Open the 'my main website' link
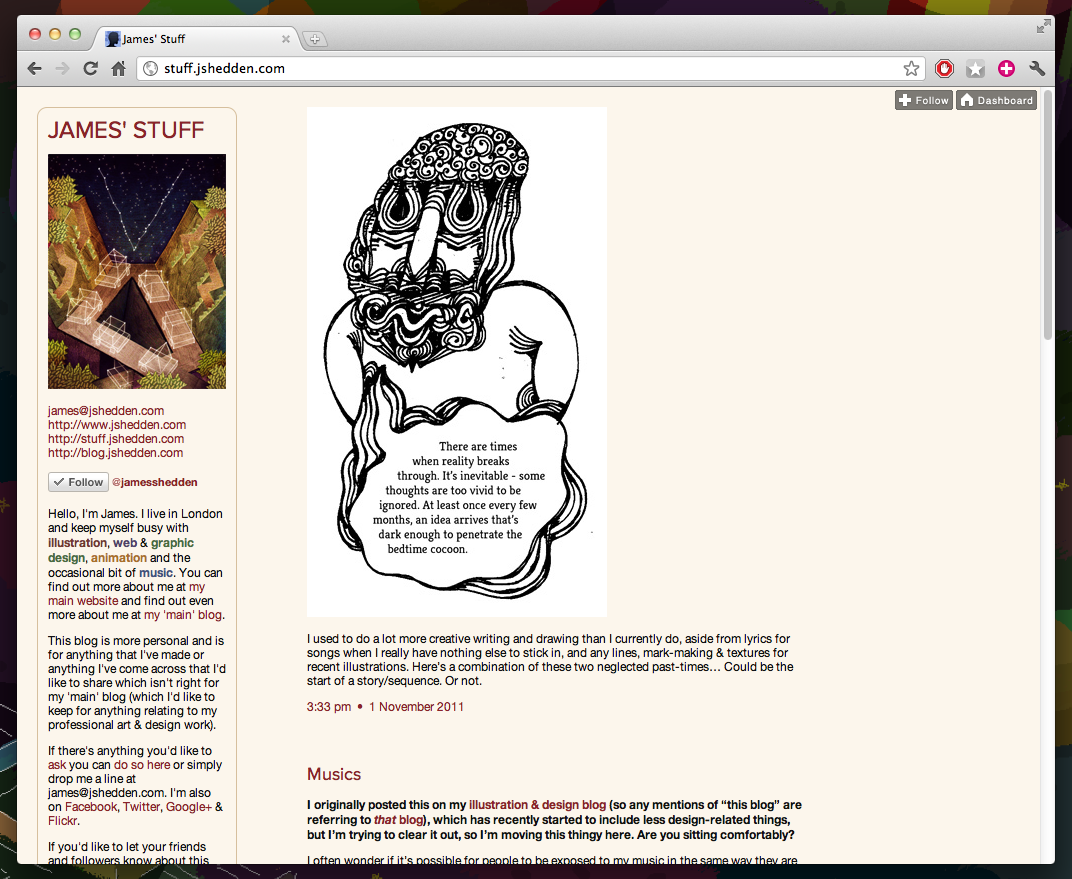 pos(83,601)
